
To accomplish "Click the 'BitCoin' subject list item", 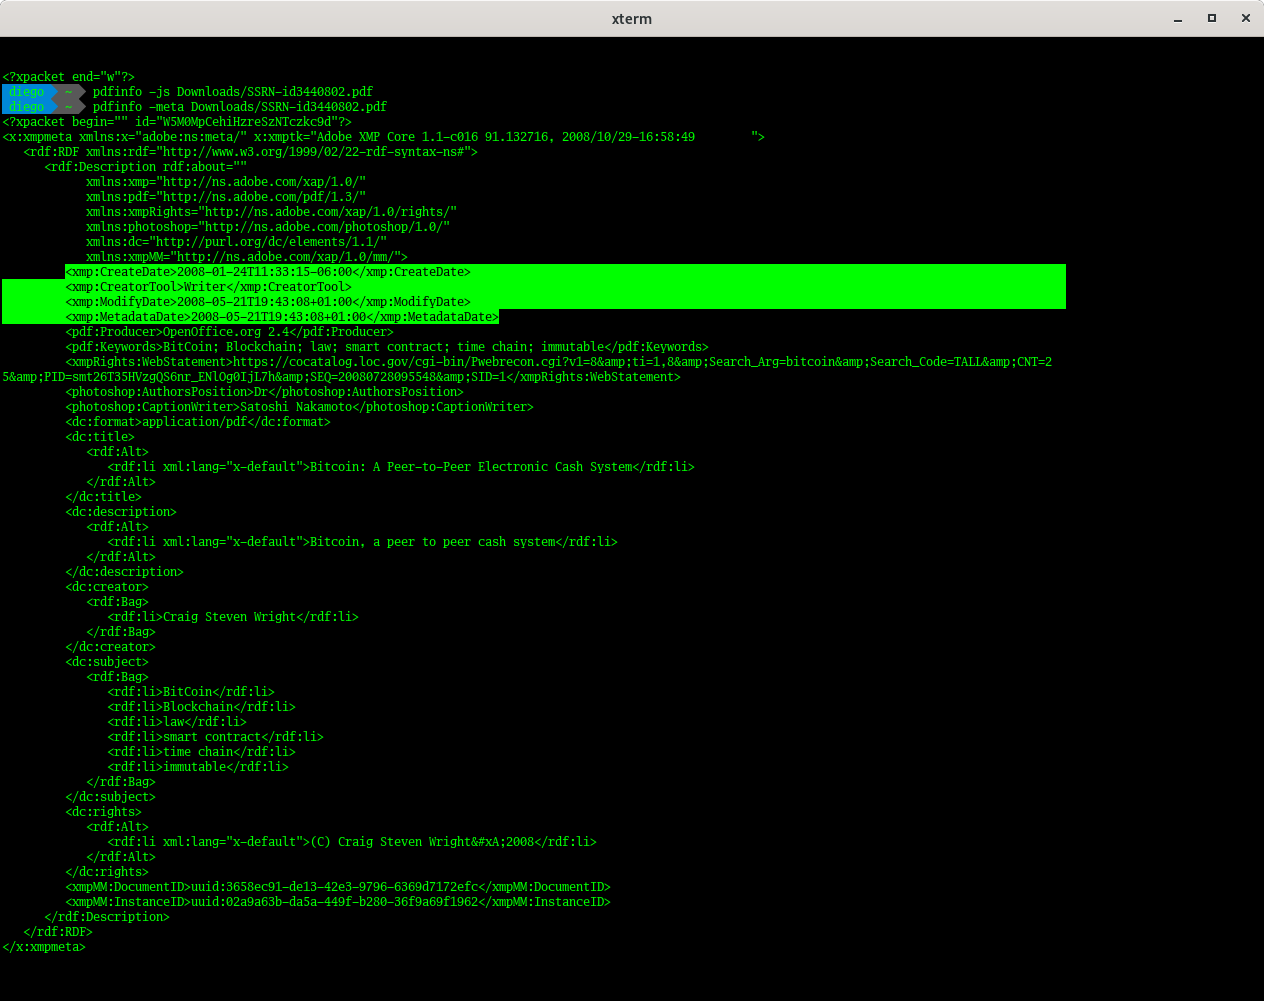I will coord(191,692).
